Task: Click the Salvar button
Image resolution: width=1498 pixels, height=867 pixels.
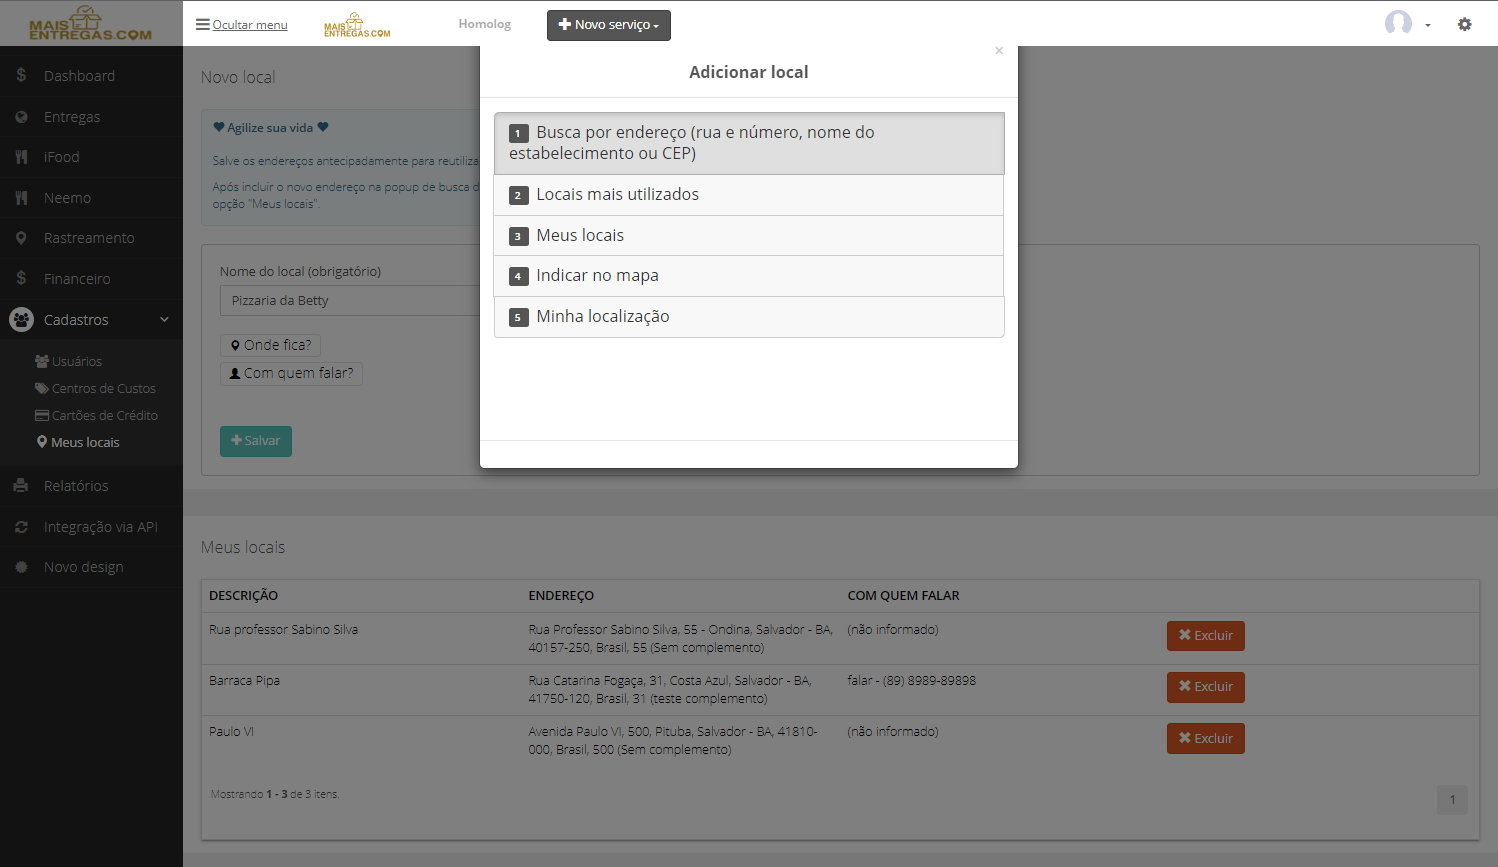Action: 256,441
